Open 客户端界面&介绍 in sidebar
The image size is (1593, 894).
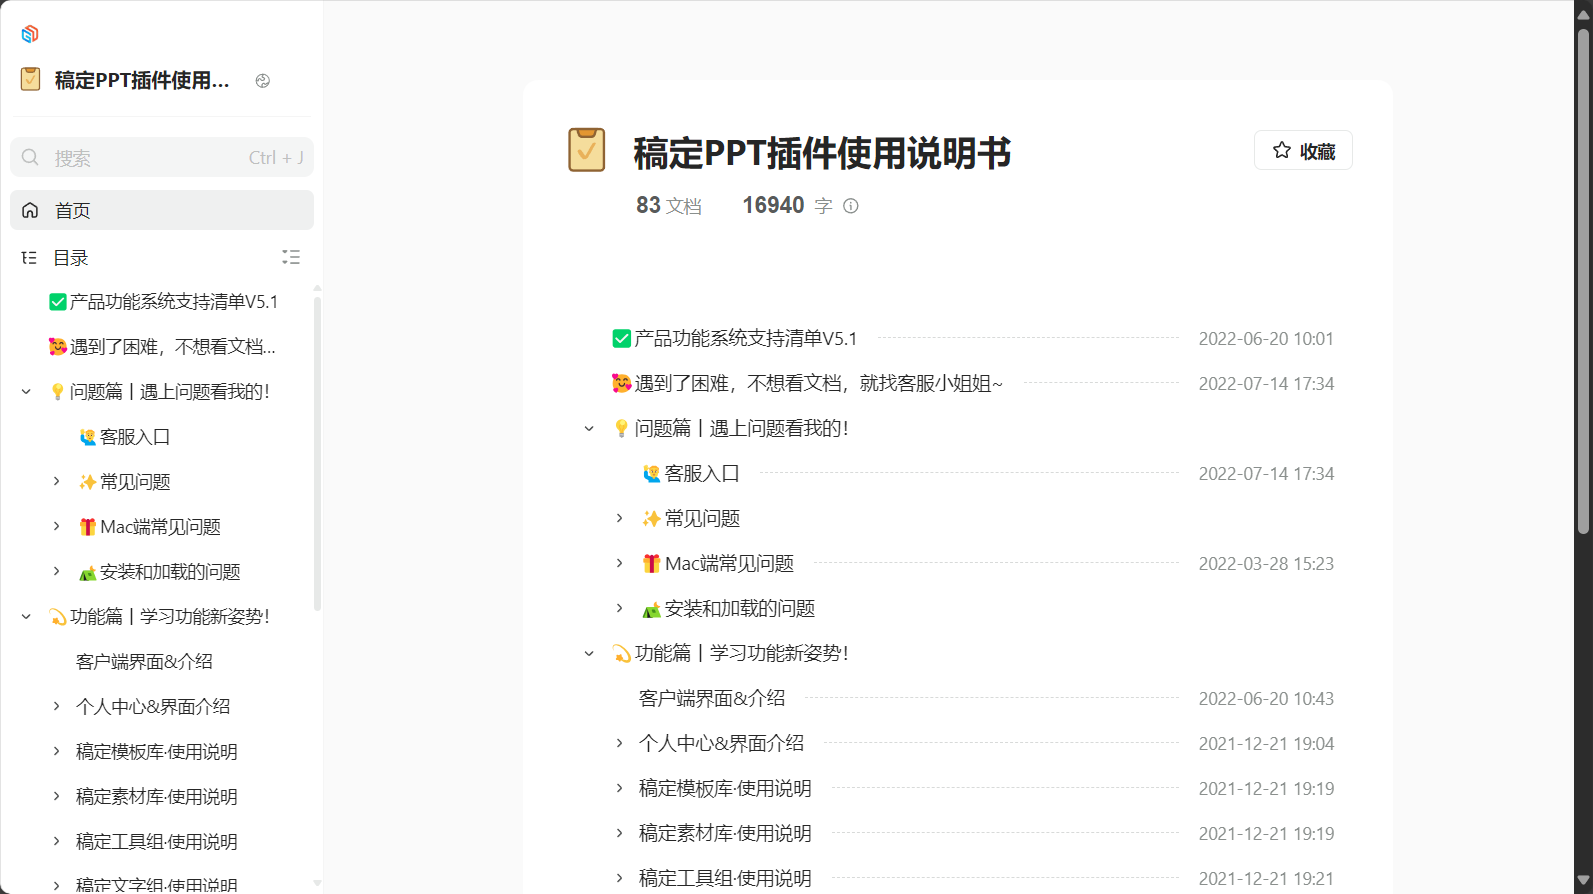click(x=144, y=662)
